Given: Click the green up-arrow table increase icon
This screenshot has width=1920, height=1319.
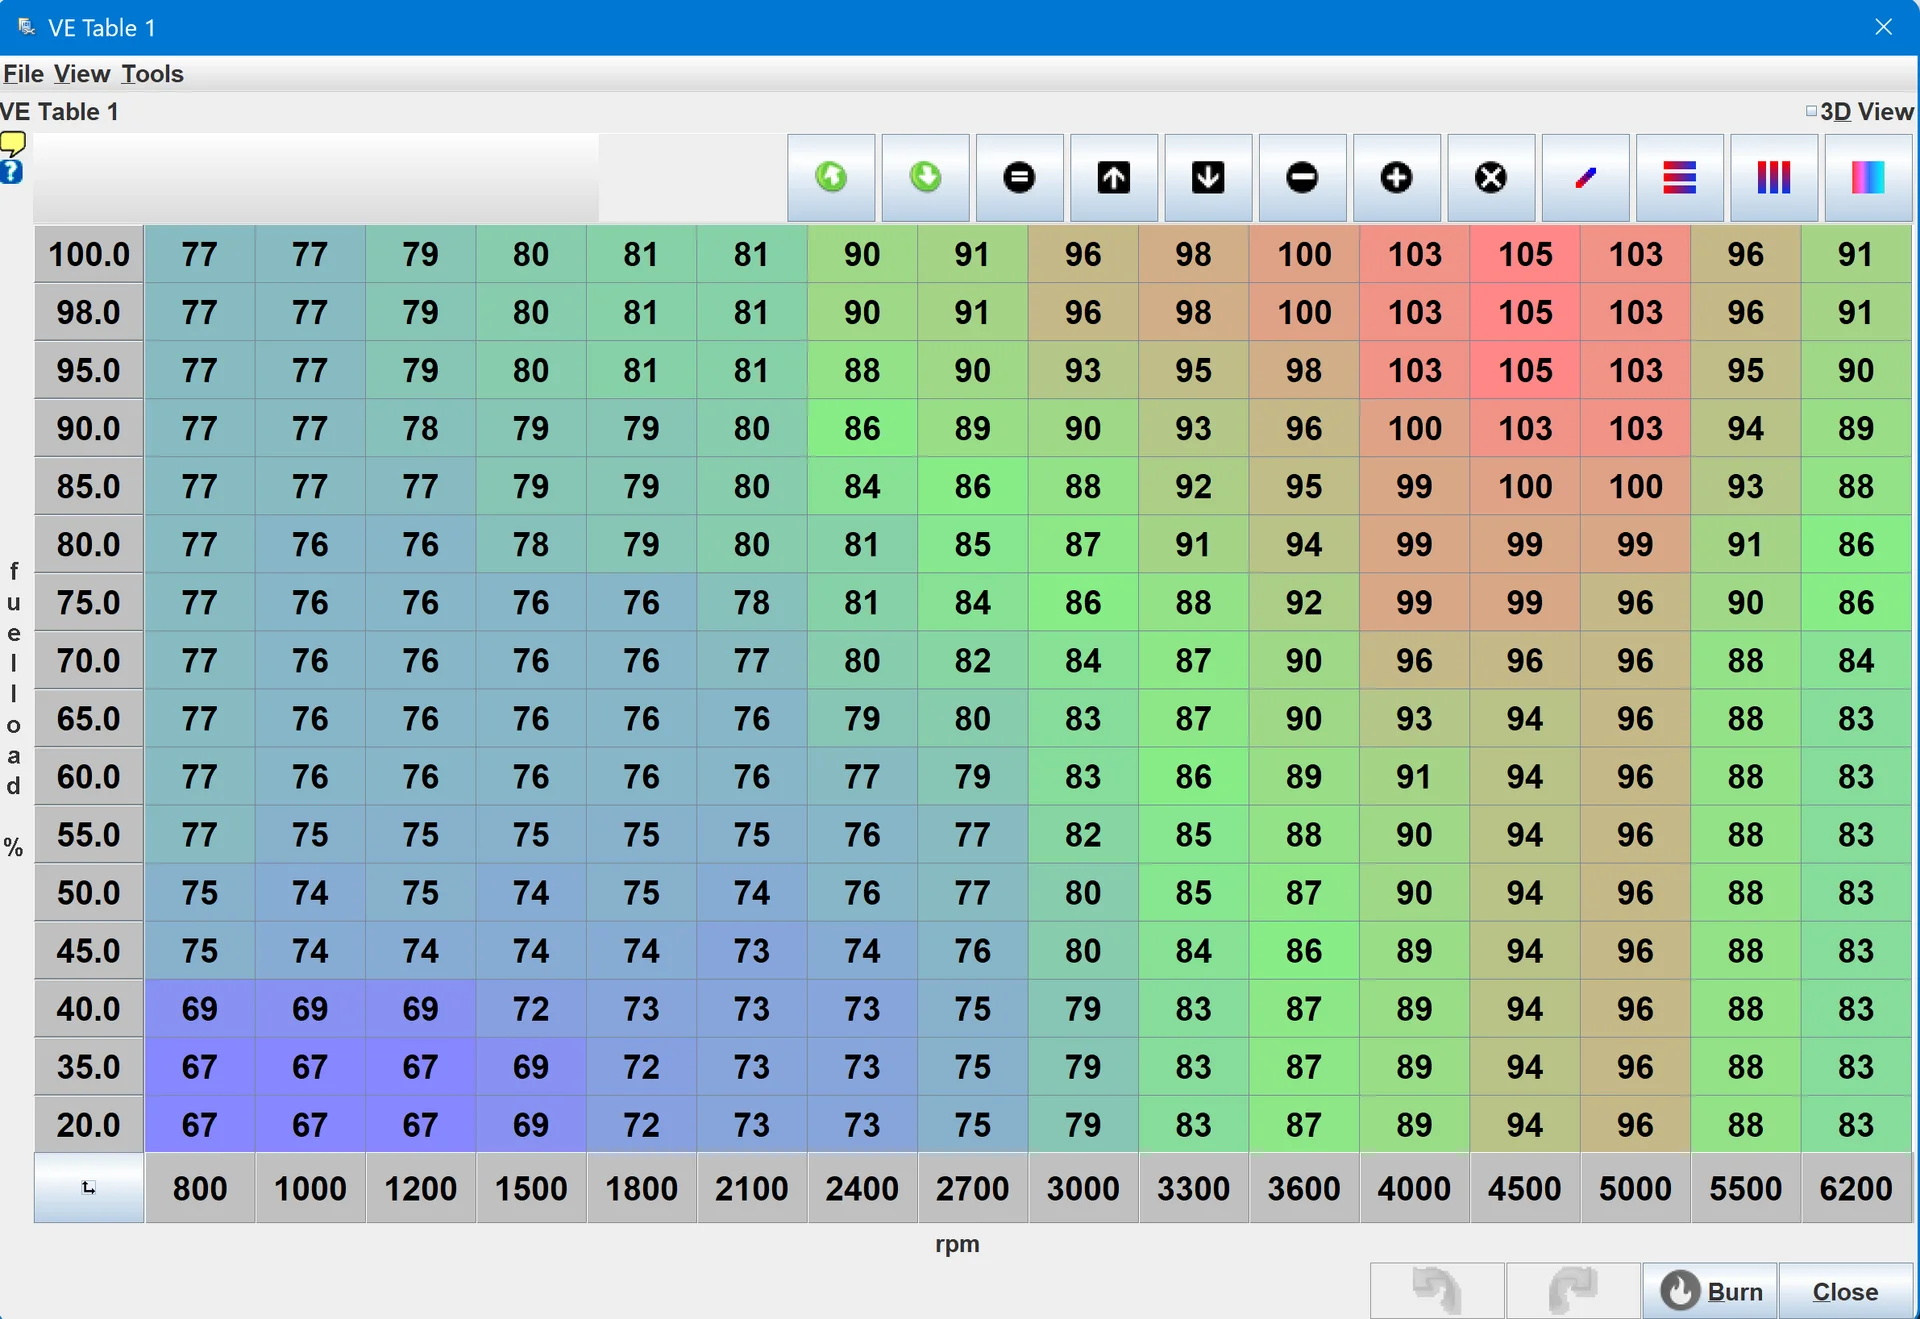Looking at the screenshot, I should (x=831, y=178).
